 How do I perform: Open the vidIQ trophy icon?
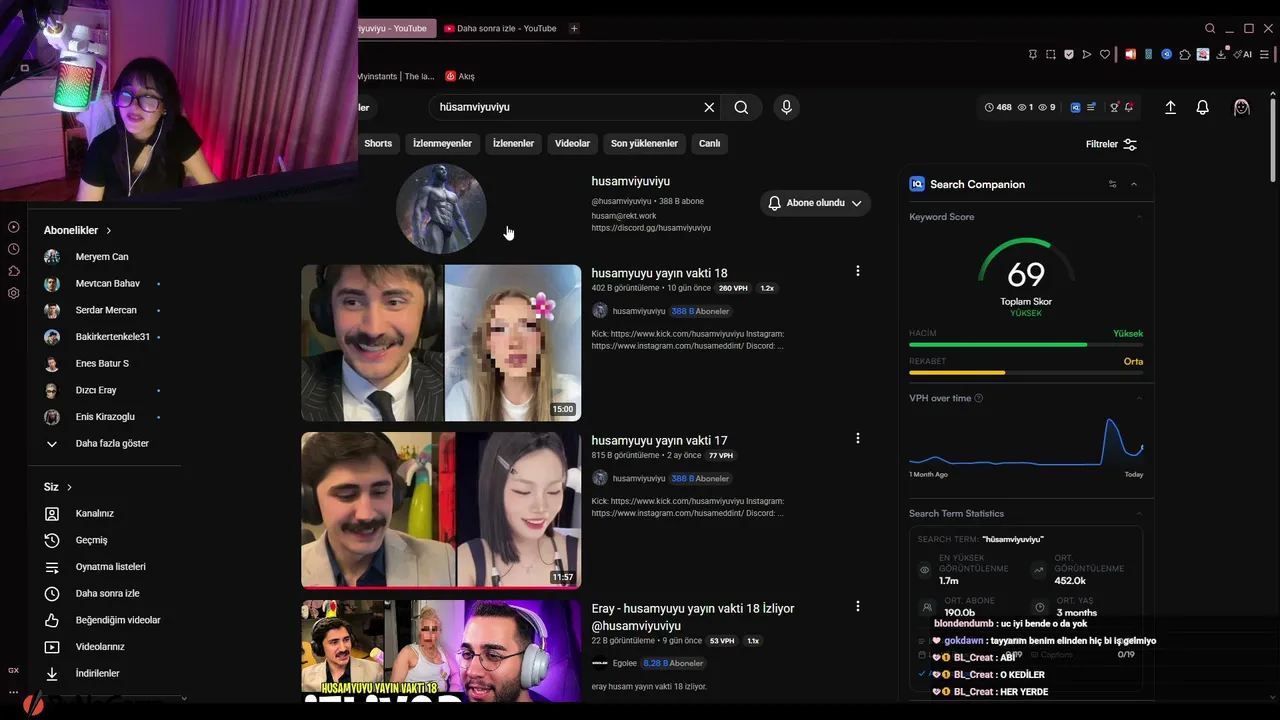[1114, 107]
